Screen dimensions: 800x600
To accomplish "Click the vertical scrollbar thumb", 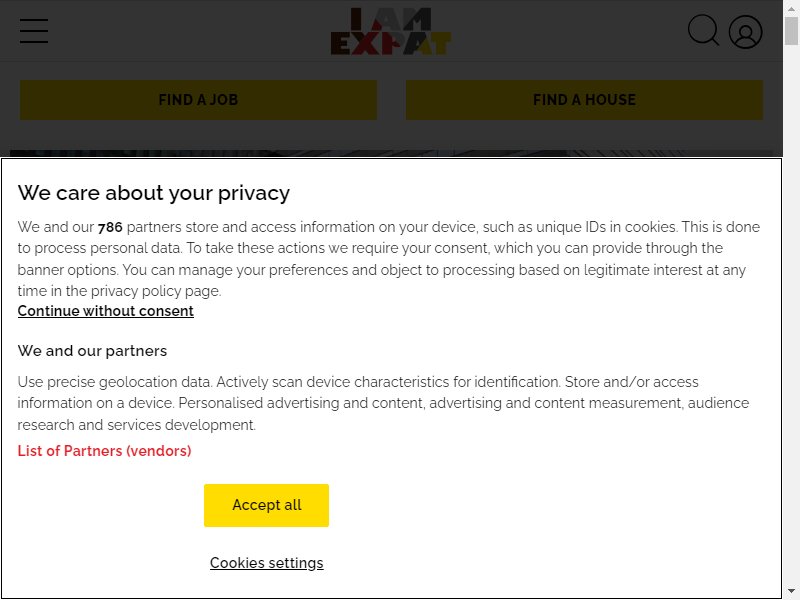I will [x=791, y=31].
